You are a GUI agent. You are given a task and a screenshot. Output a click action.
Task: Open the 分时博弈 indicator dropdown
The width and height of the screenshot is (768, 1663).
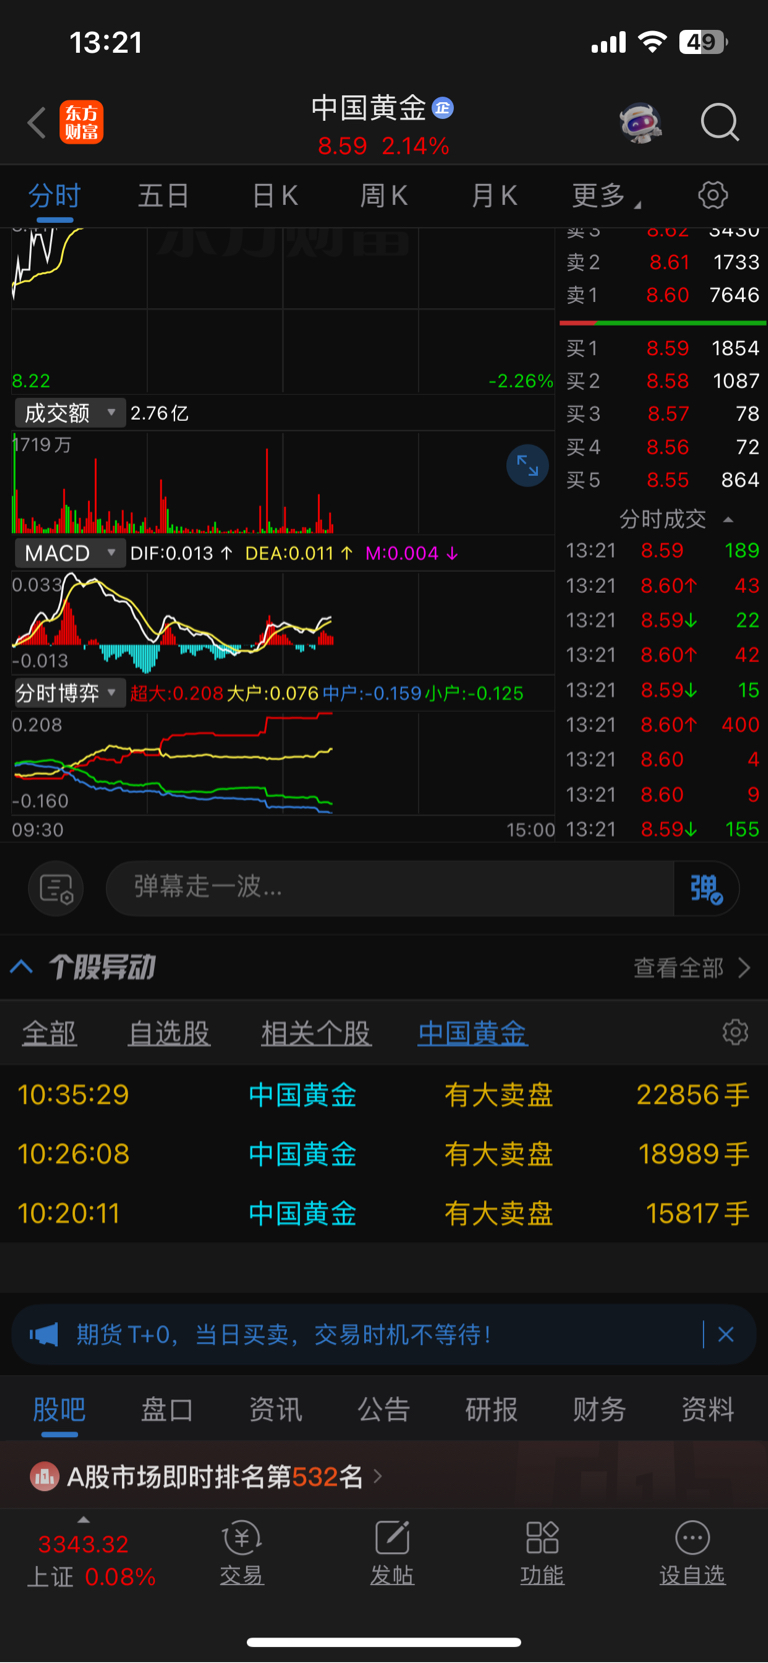(x=69, y=693)
